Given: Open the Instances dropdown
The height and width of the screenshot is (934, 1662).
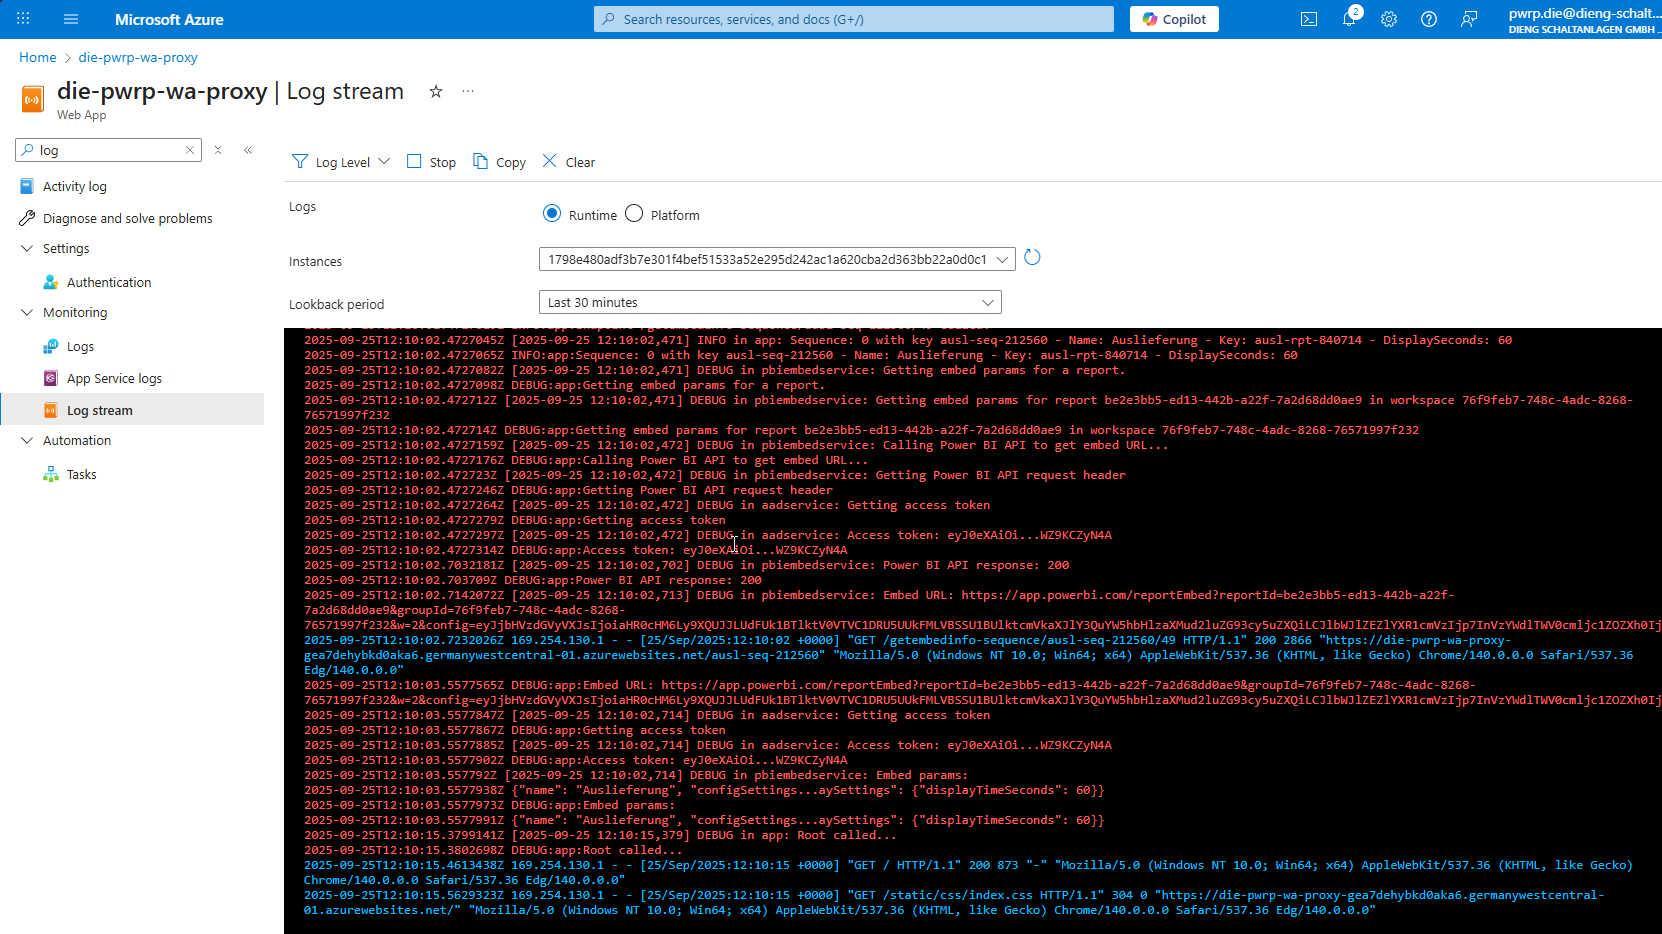Looking at the screenshot, I should 777,259.
